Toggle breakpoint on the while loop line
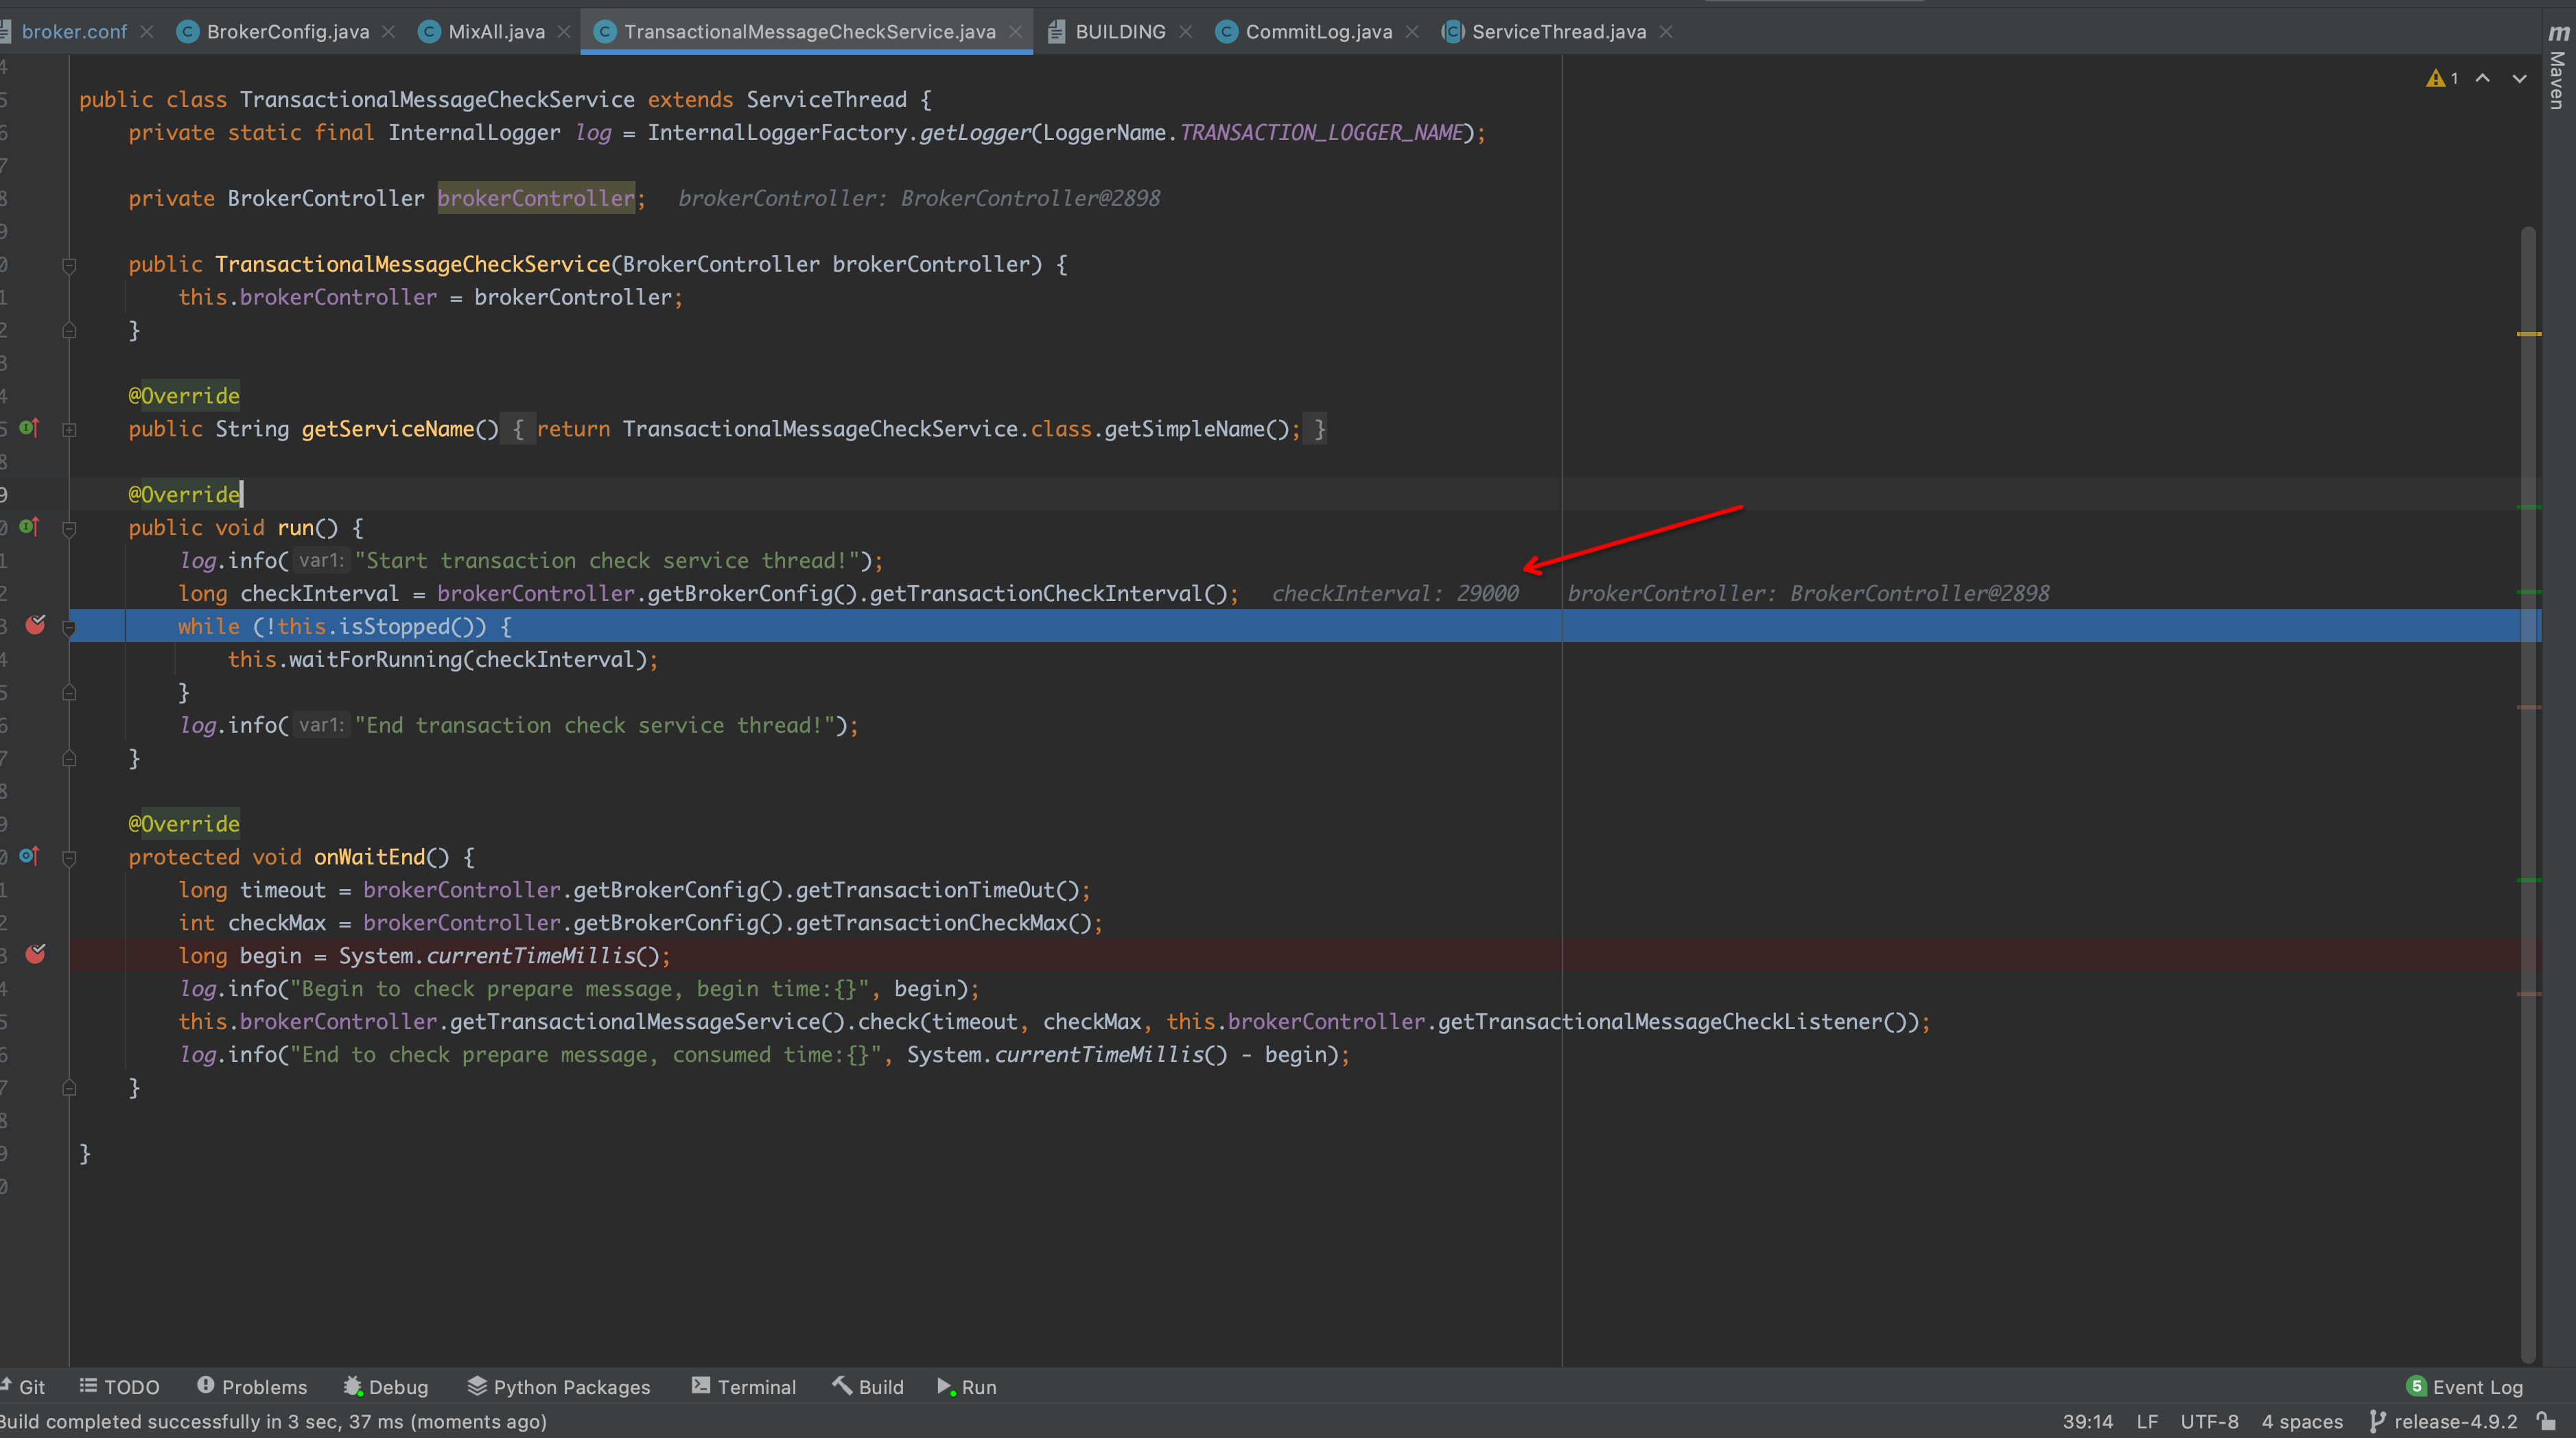The width and height of the screenshot is (2576, 1438). [x=35, y=625]
